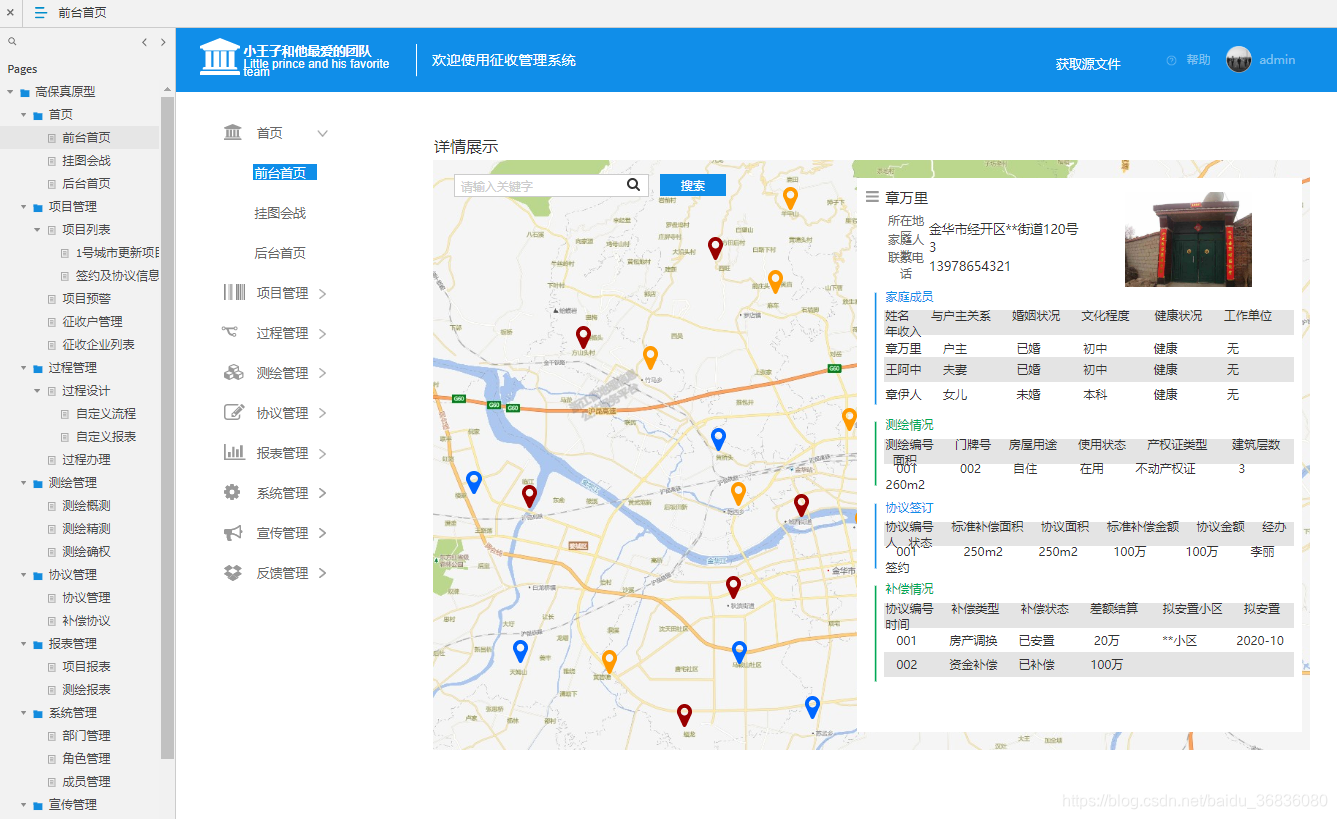Viewport: 1337px width, 819px height.
Task: Expand the 宣传管理 navigation chevron
Action: [322, 533]
